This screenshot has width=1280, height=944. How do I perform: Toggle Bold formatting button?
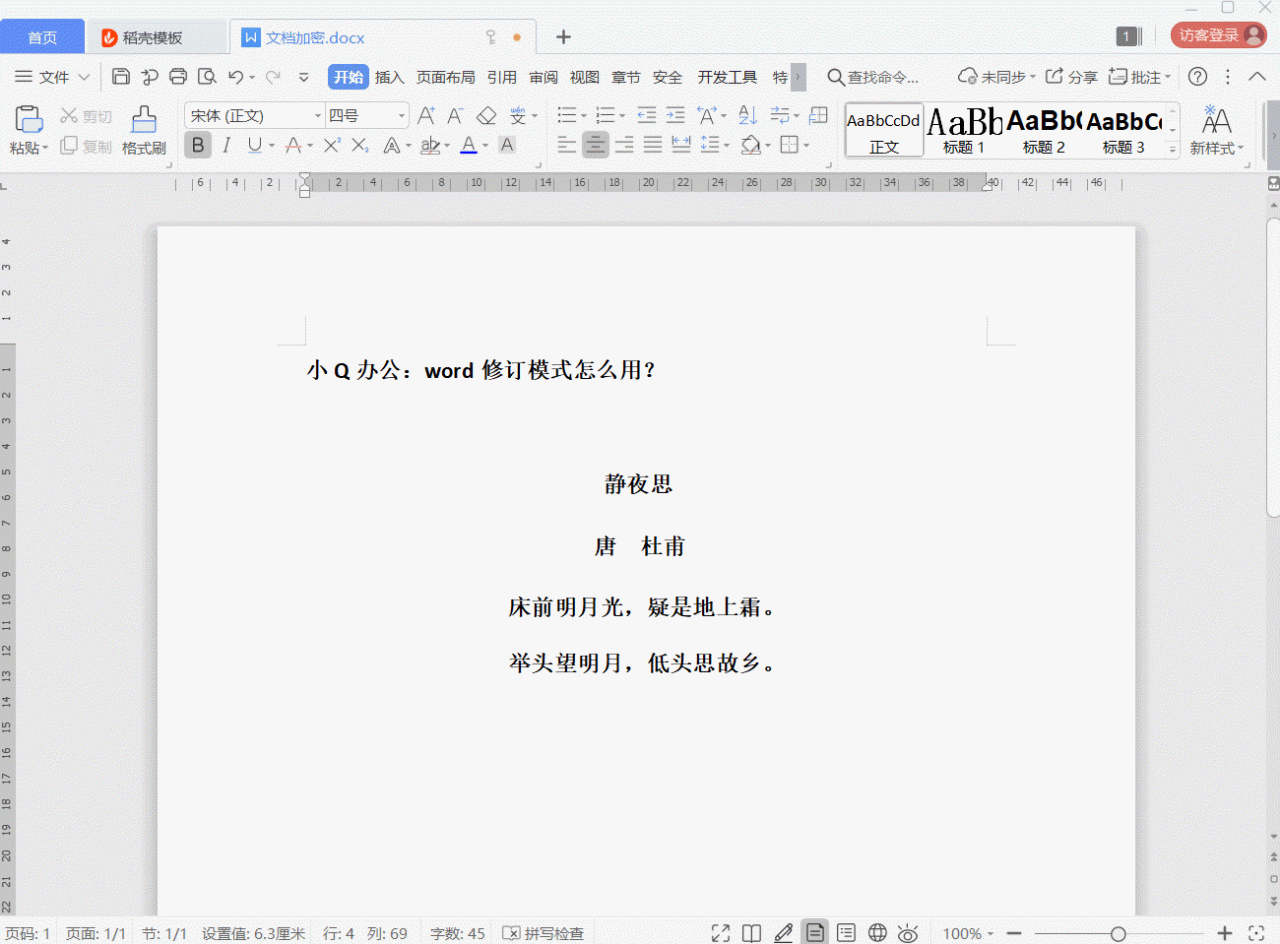coord(198,146)
